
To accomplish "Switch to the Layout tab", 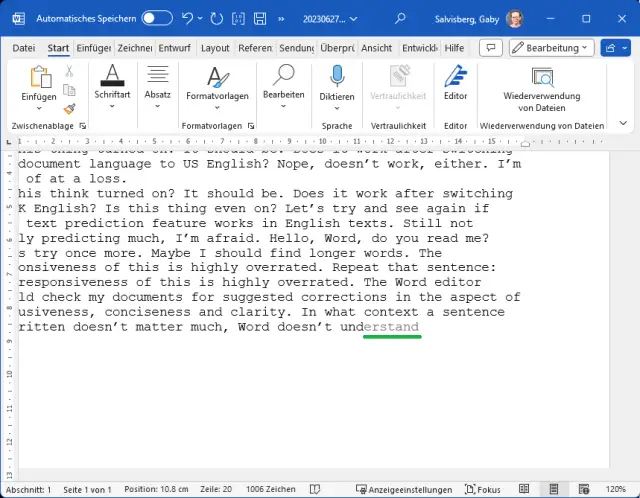I will coord(214,47).
